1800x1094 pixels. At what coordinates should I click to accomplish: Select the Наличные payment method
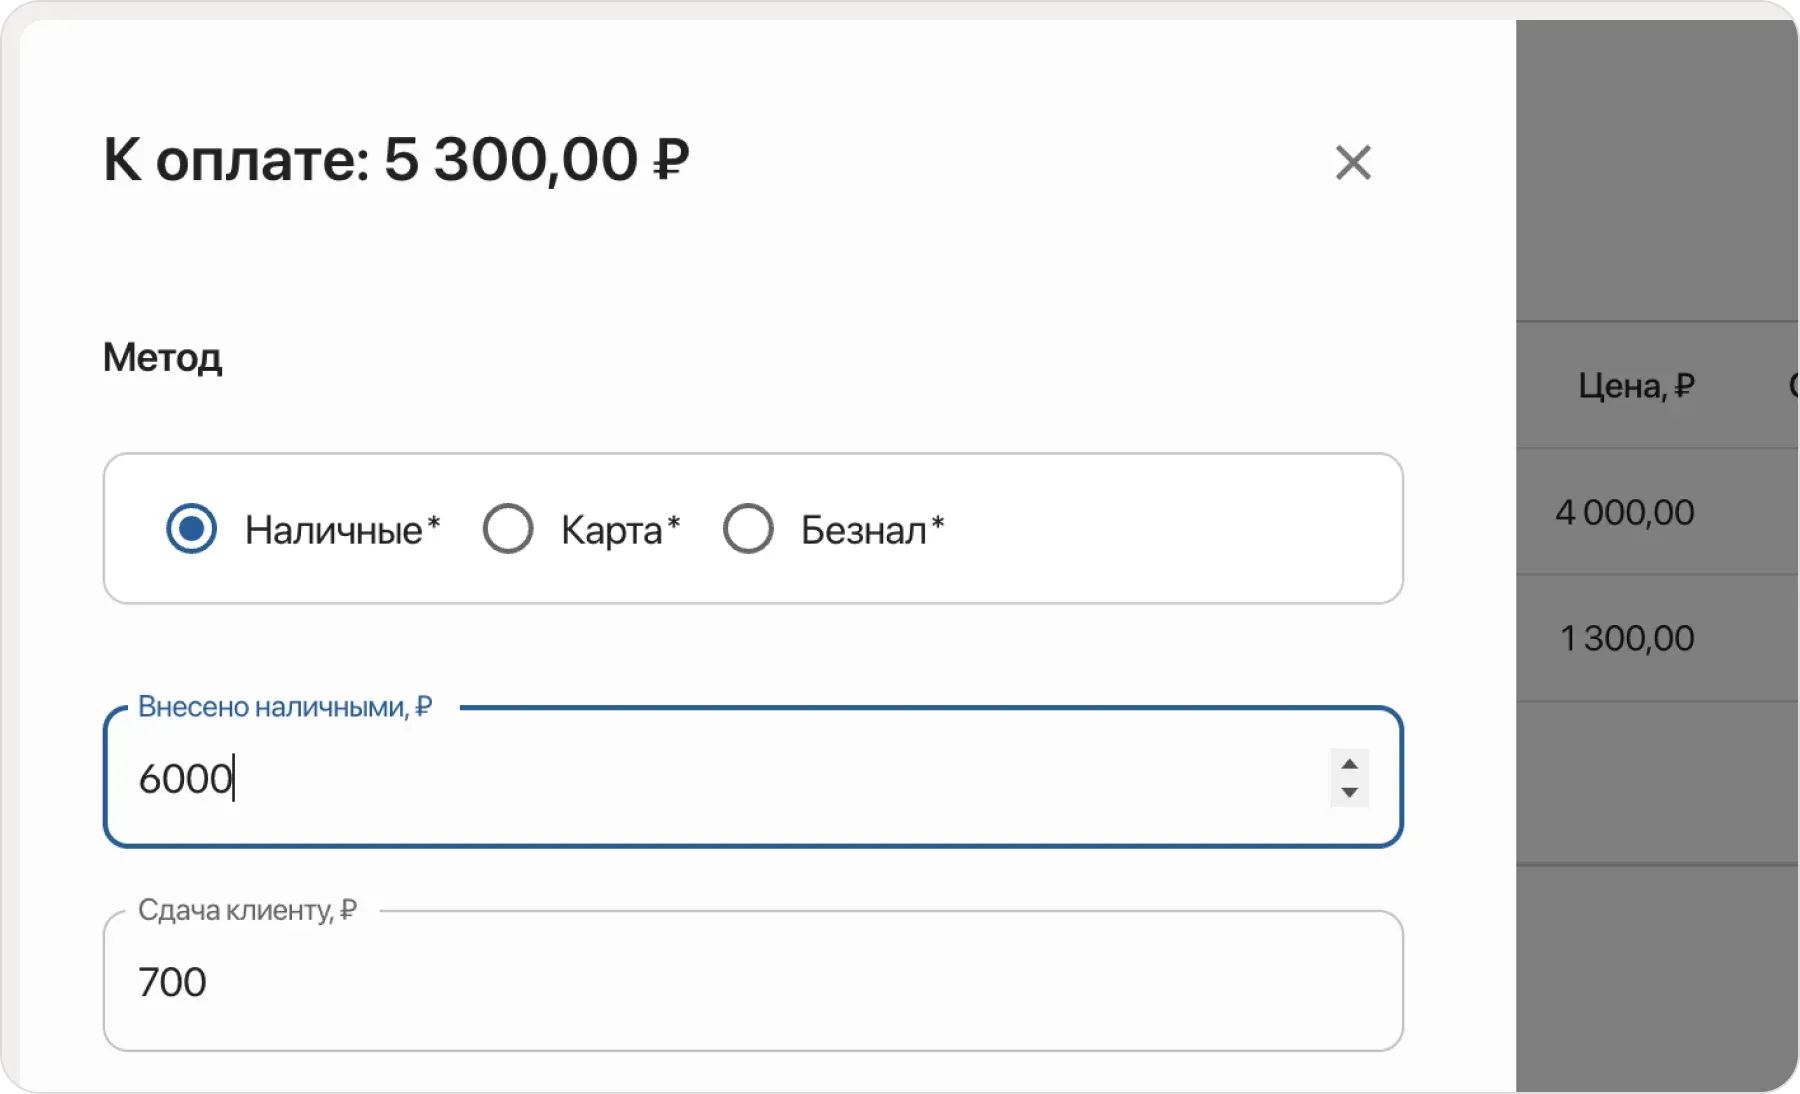click(191, 528)
